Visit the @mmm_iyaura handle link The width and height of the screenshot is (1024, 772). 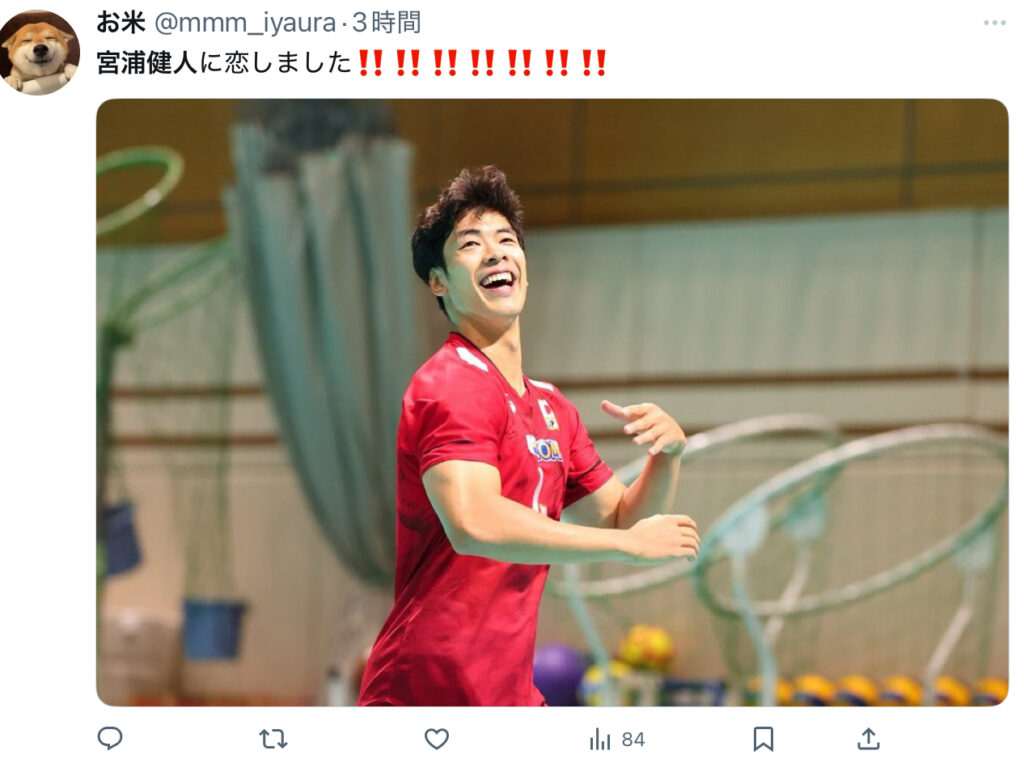click(x=244, y=24)
